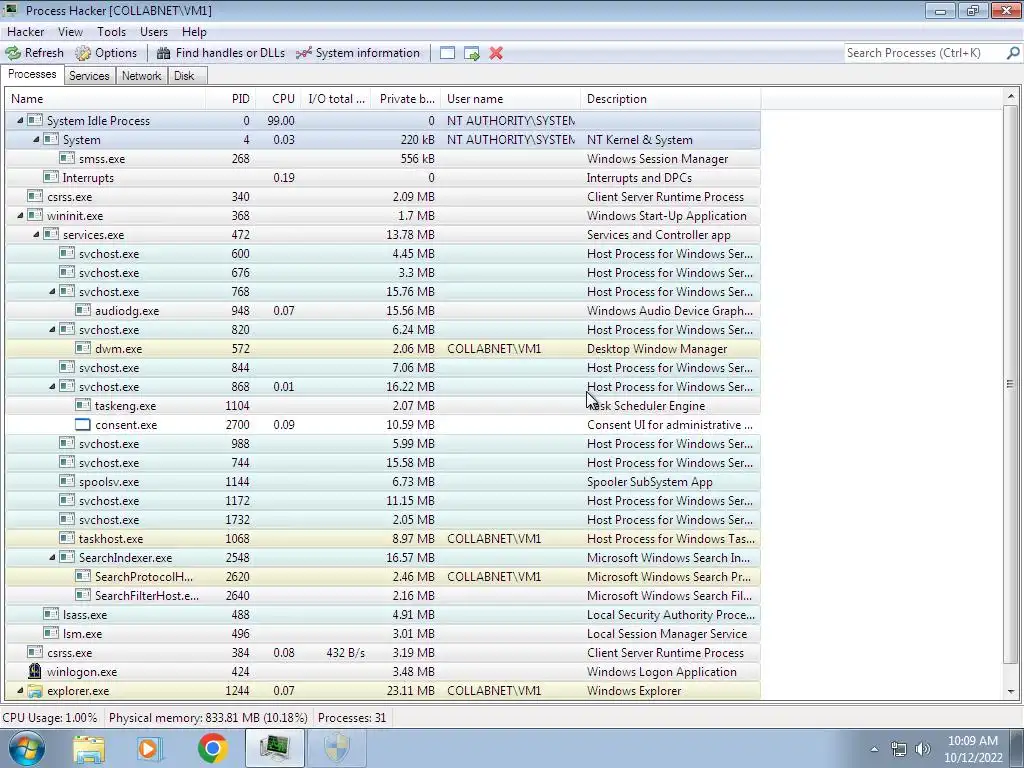Viewport: 1024px width, 768px height.
Task: Collapse the SearchIndexer.exe tree node
Action: (52, 558)
